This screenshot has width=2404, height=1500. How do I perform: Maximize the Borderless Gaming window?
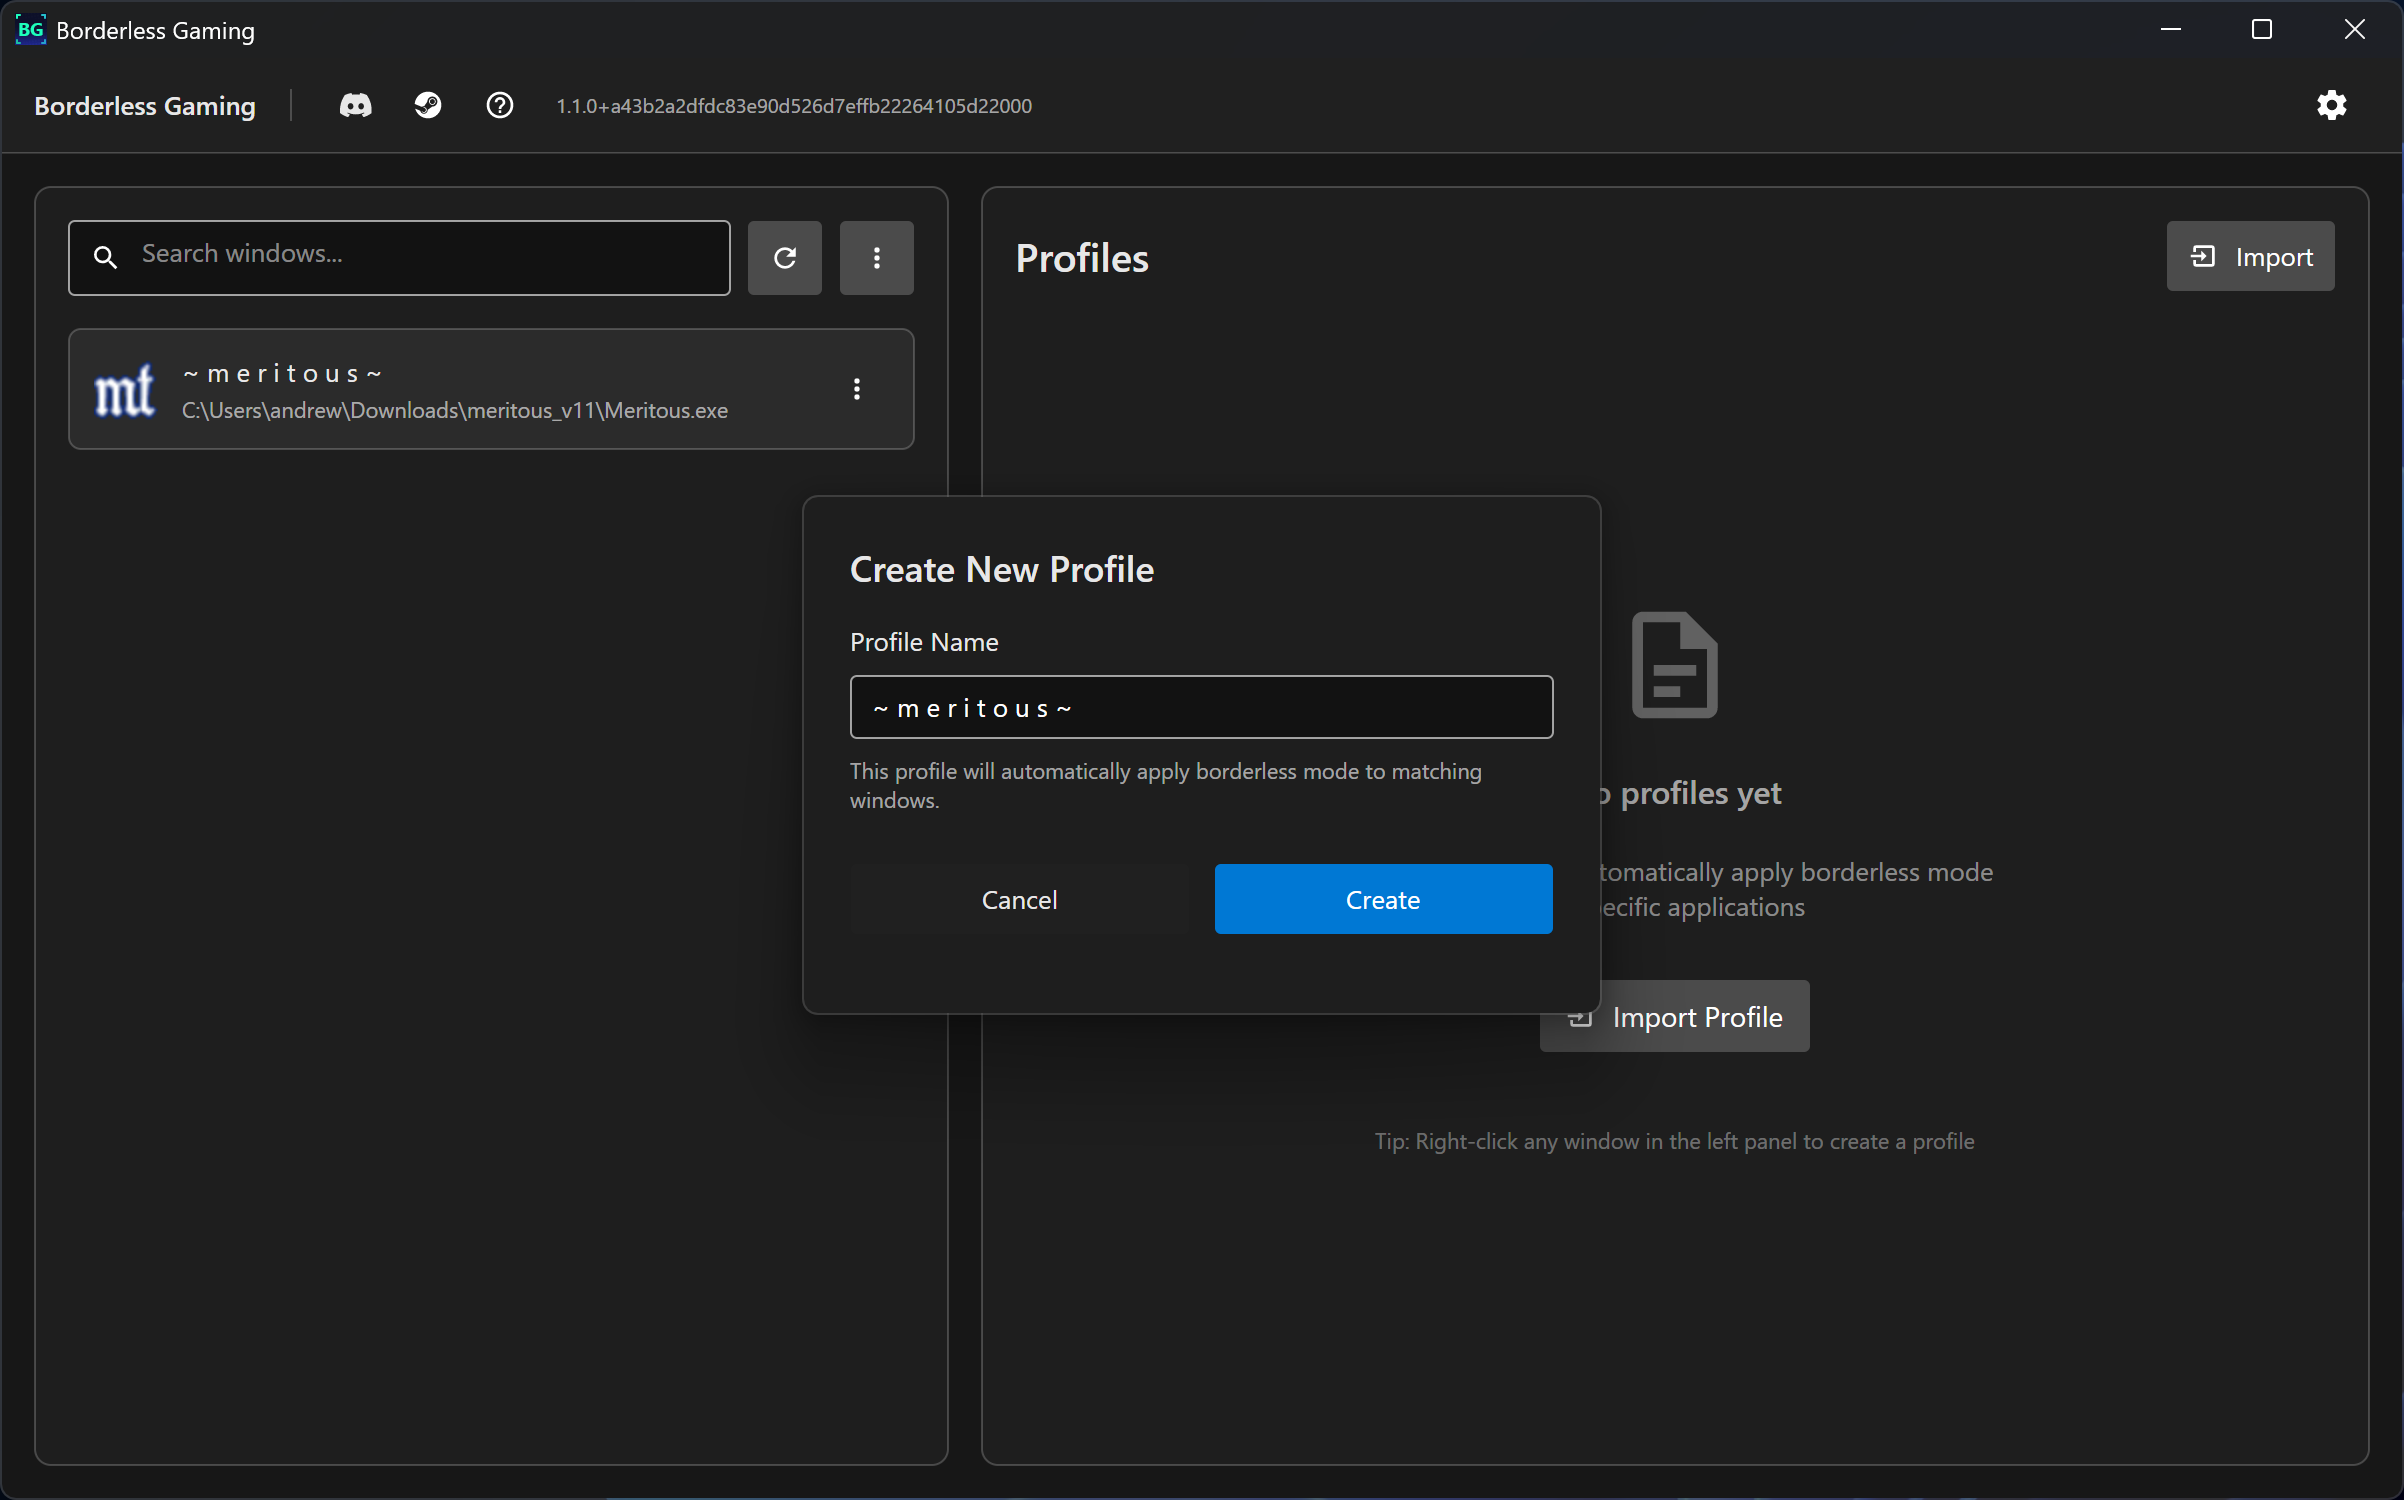tap(2262, 30)
